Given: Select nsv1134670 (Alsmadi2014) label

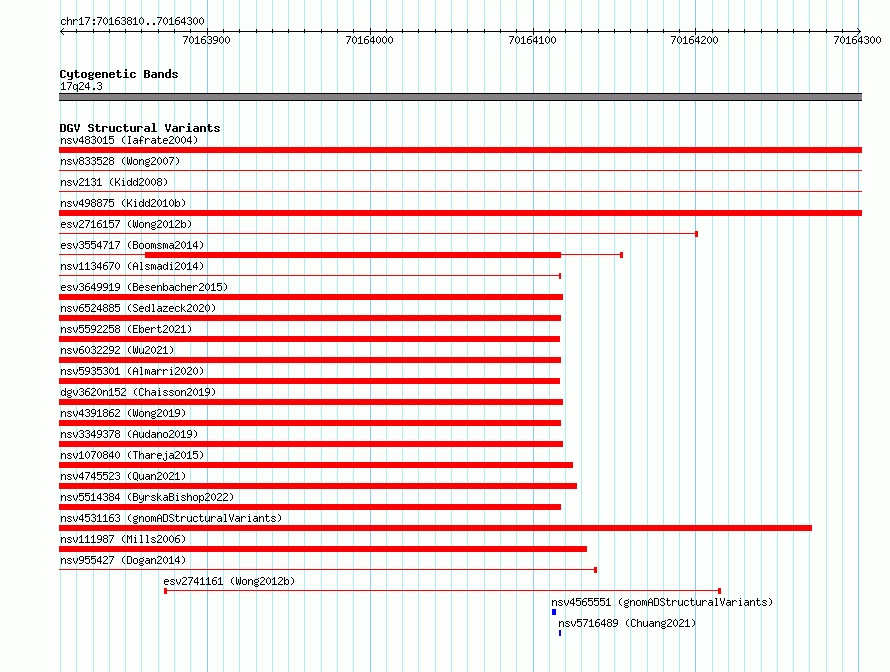Looking at the screenshot, I should click(x=132, y=266).
